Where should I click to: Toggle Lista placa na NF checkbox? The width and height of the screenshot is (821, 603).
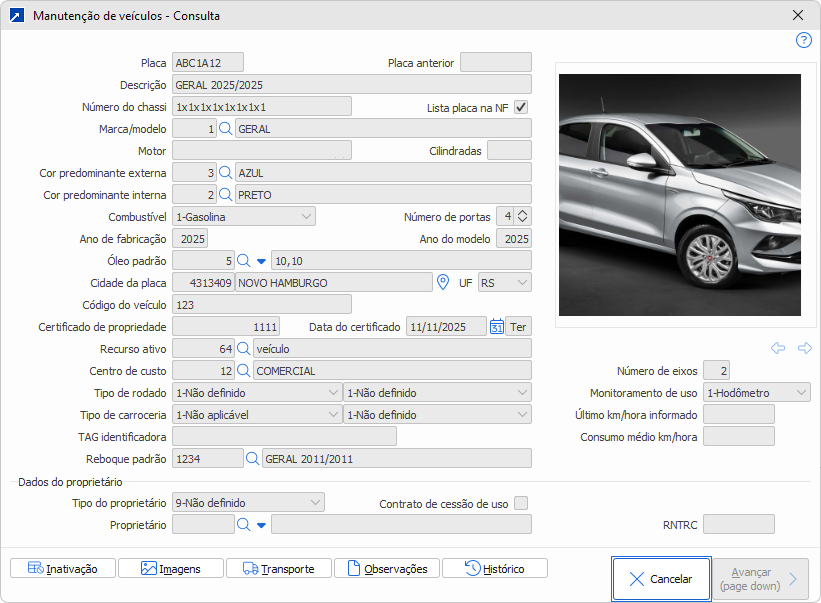(521, 107)
